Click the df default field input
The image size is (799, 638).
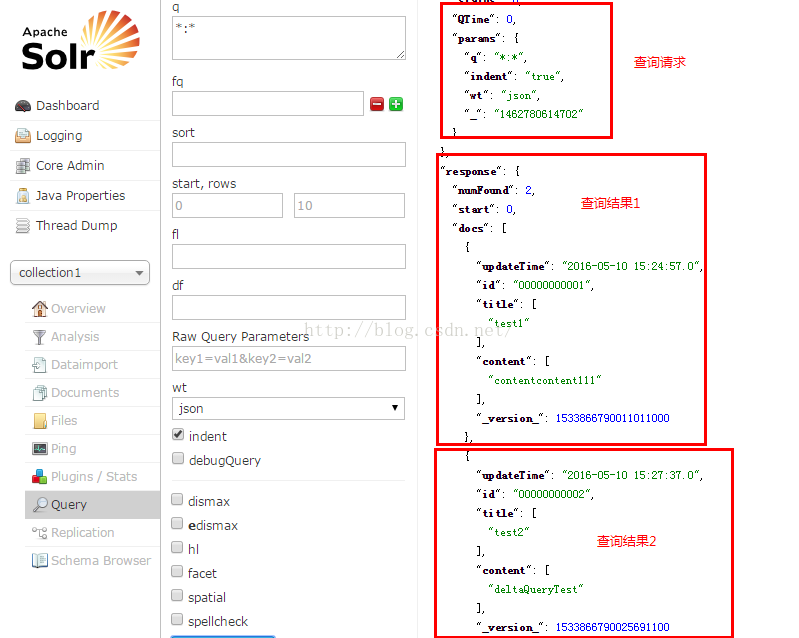click(x=289, y=307)
